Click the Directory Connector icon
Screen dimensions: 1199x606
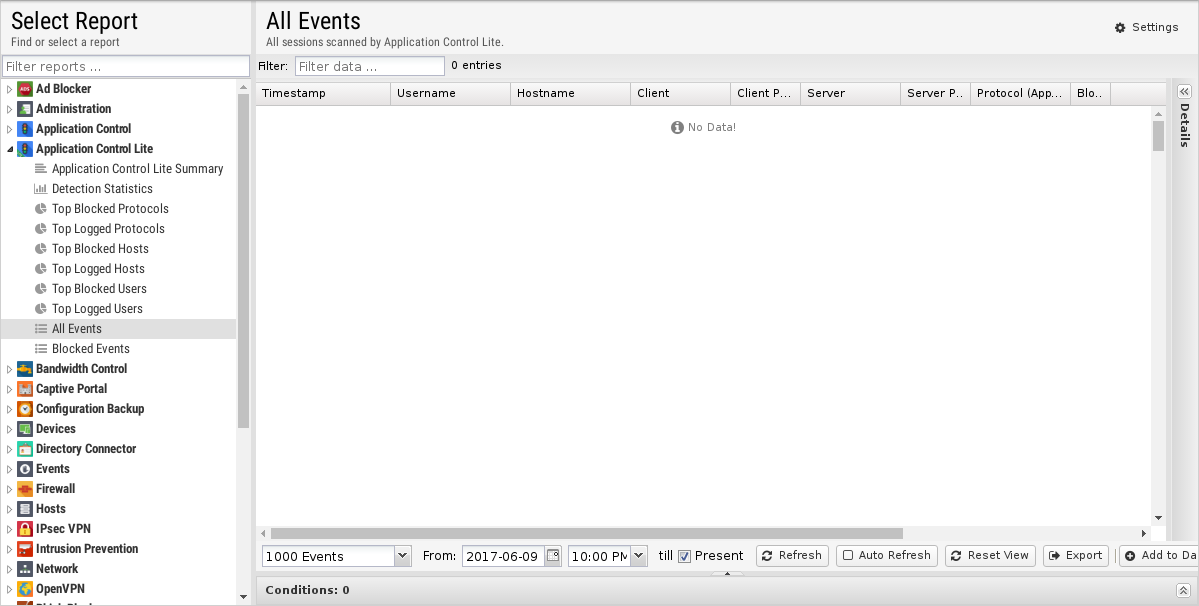pyautogui.click(x=25, y=449)
